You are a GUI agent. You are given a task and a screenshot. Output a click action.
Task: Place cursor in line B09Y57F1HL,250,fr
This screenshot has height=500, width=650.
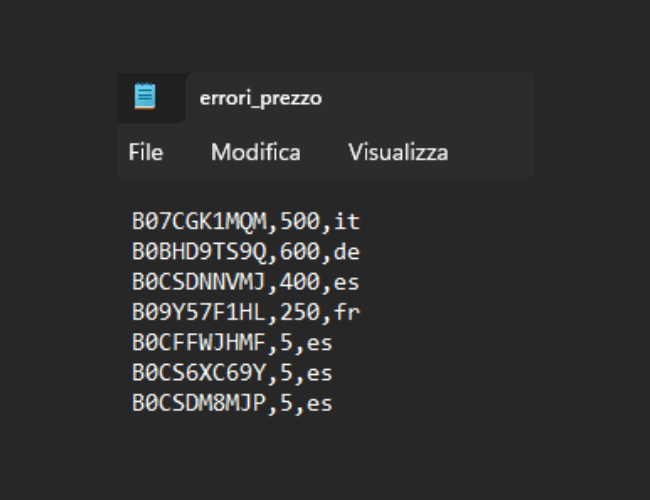(x=246, y=312)
